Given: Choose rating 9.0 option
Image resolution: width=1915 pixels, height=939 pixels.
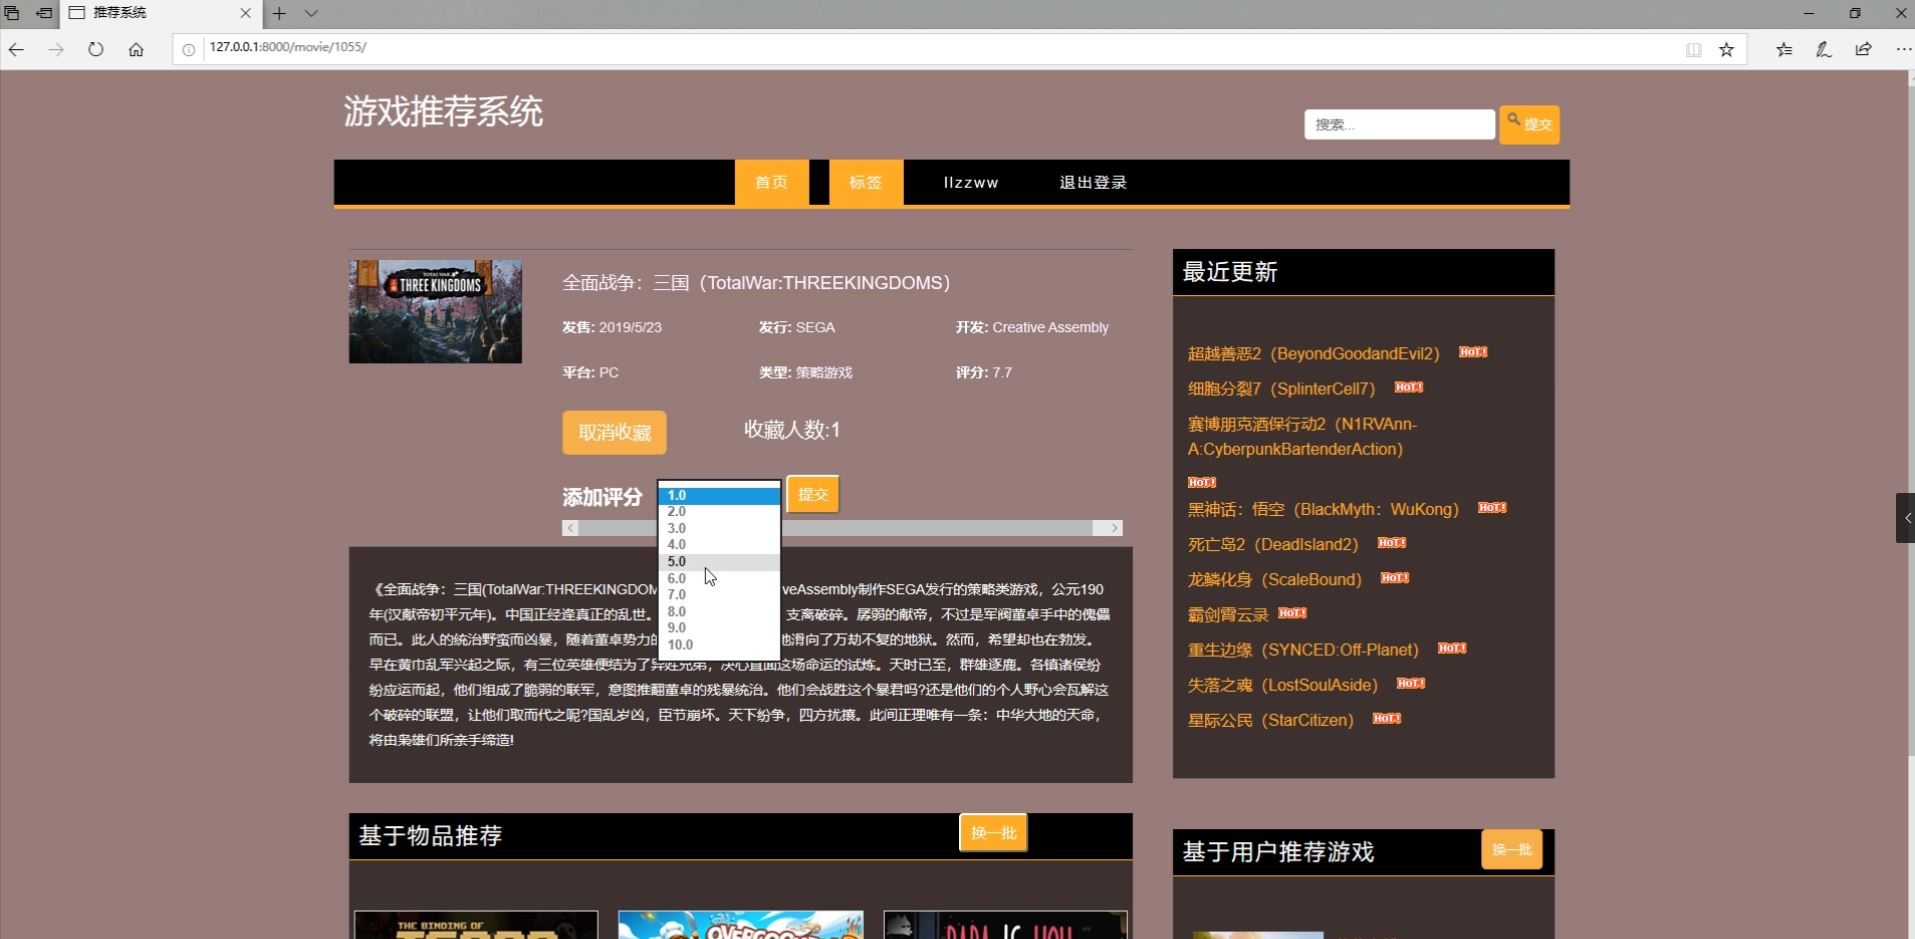Looking at the screenshot, I should [719, 628].
